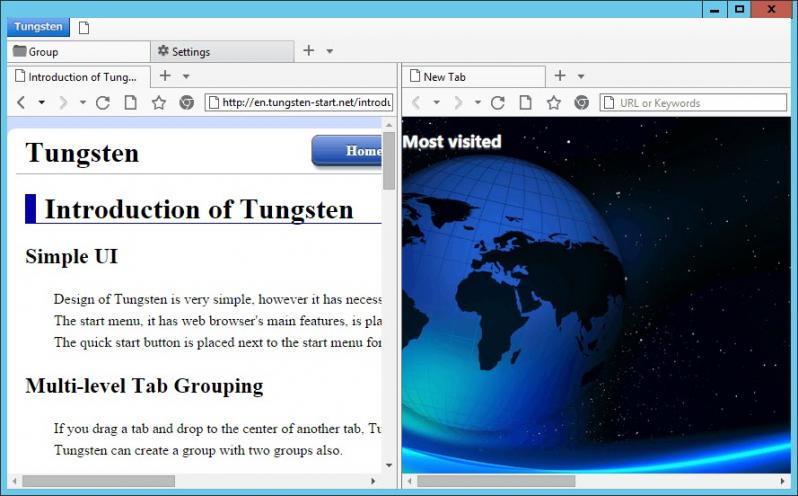Click left pane horizontal scroll left arrow
This screenshot has width=798, height=496.
tap(14, 481)
